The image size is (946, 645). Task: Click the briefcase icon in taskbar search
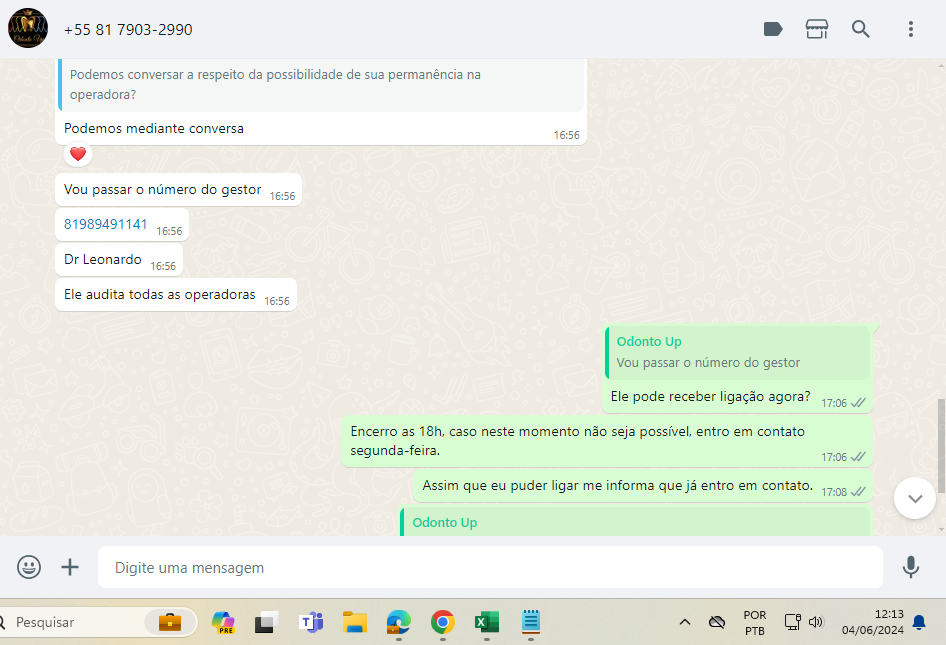[170, 622]
